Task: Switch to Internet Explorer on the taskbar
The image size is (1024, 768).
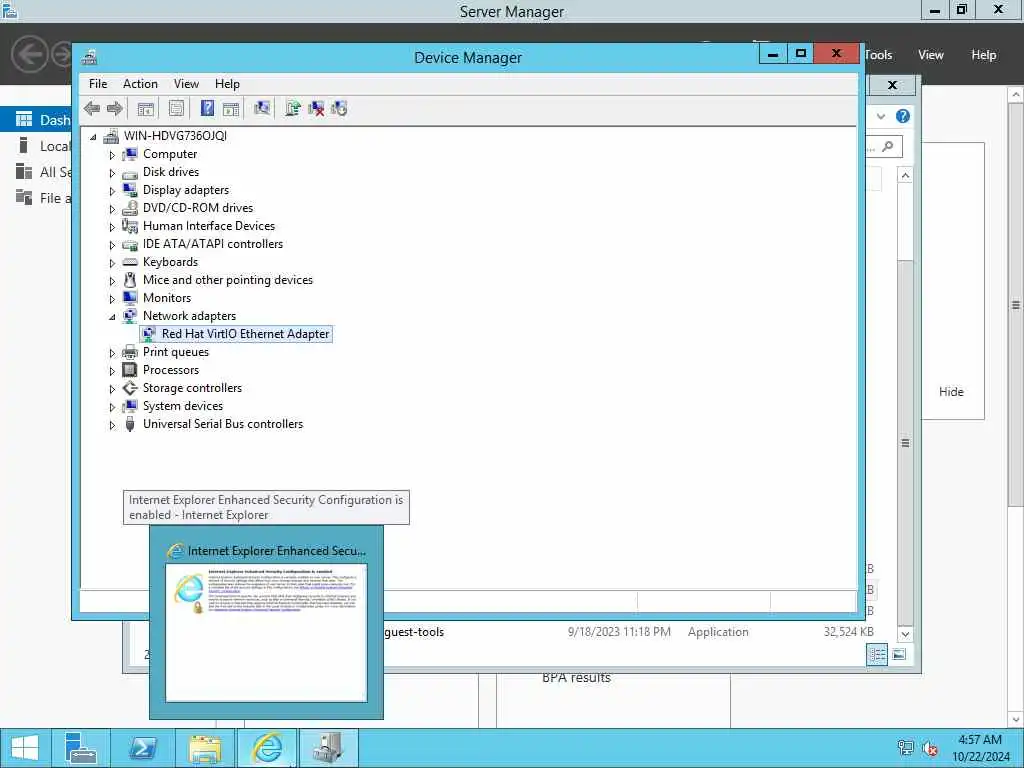Action: point(266,748)
